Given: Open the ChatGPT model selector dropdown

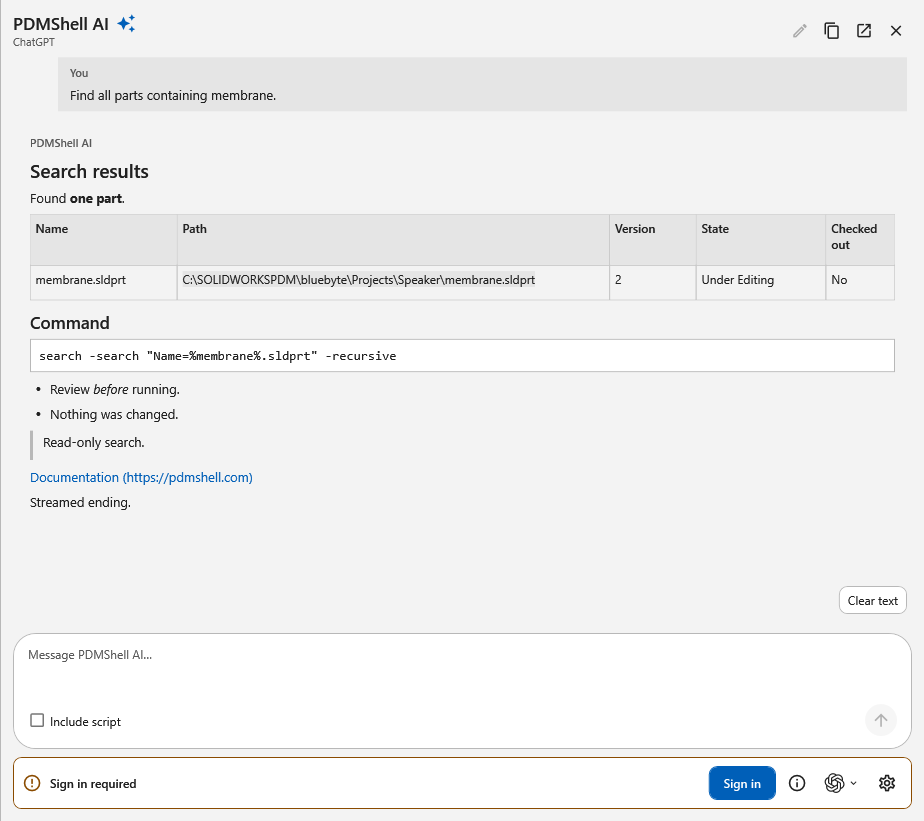Looking at the screenshot, I should pyautogui.click(x=840, y=783).
